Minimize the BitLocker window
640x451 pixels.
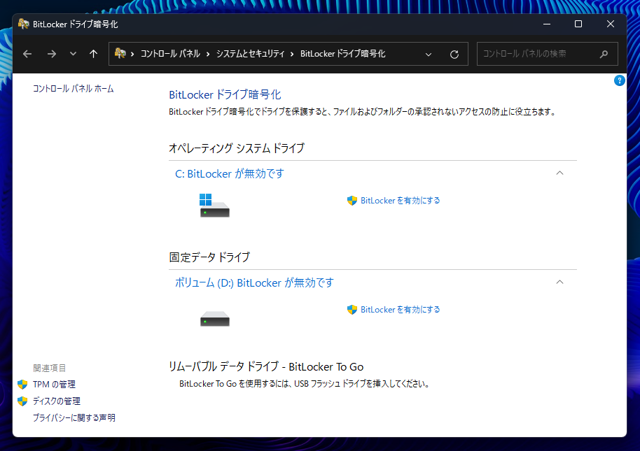(x=547, y=24)
